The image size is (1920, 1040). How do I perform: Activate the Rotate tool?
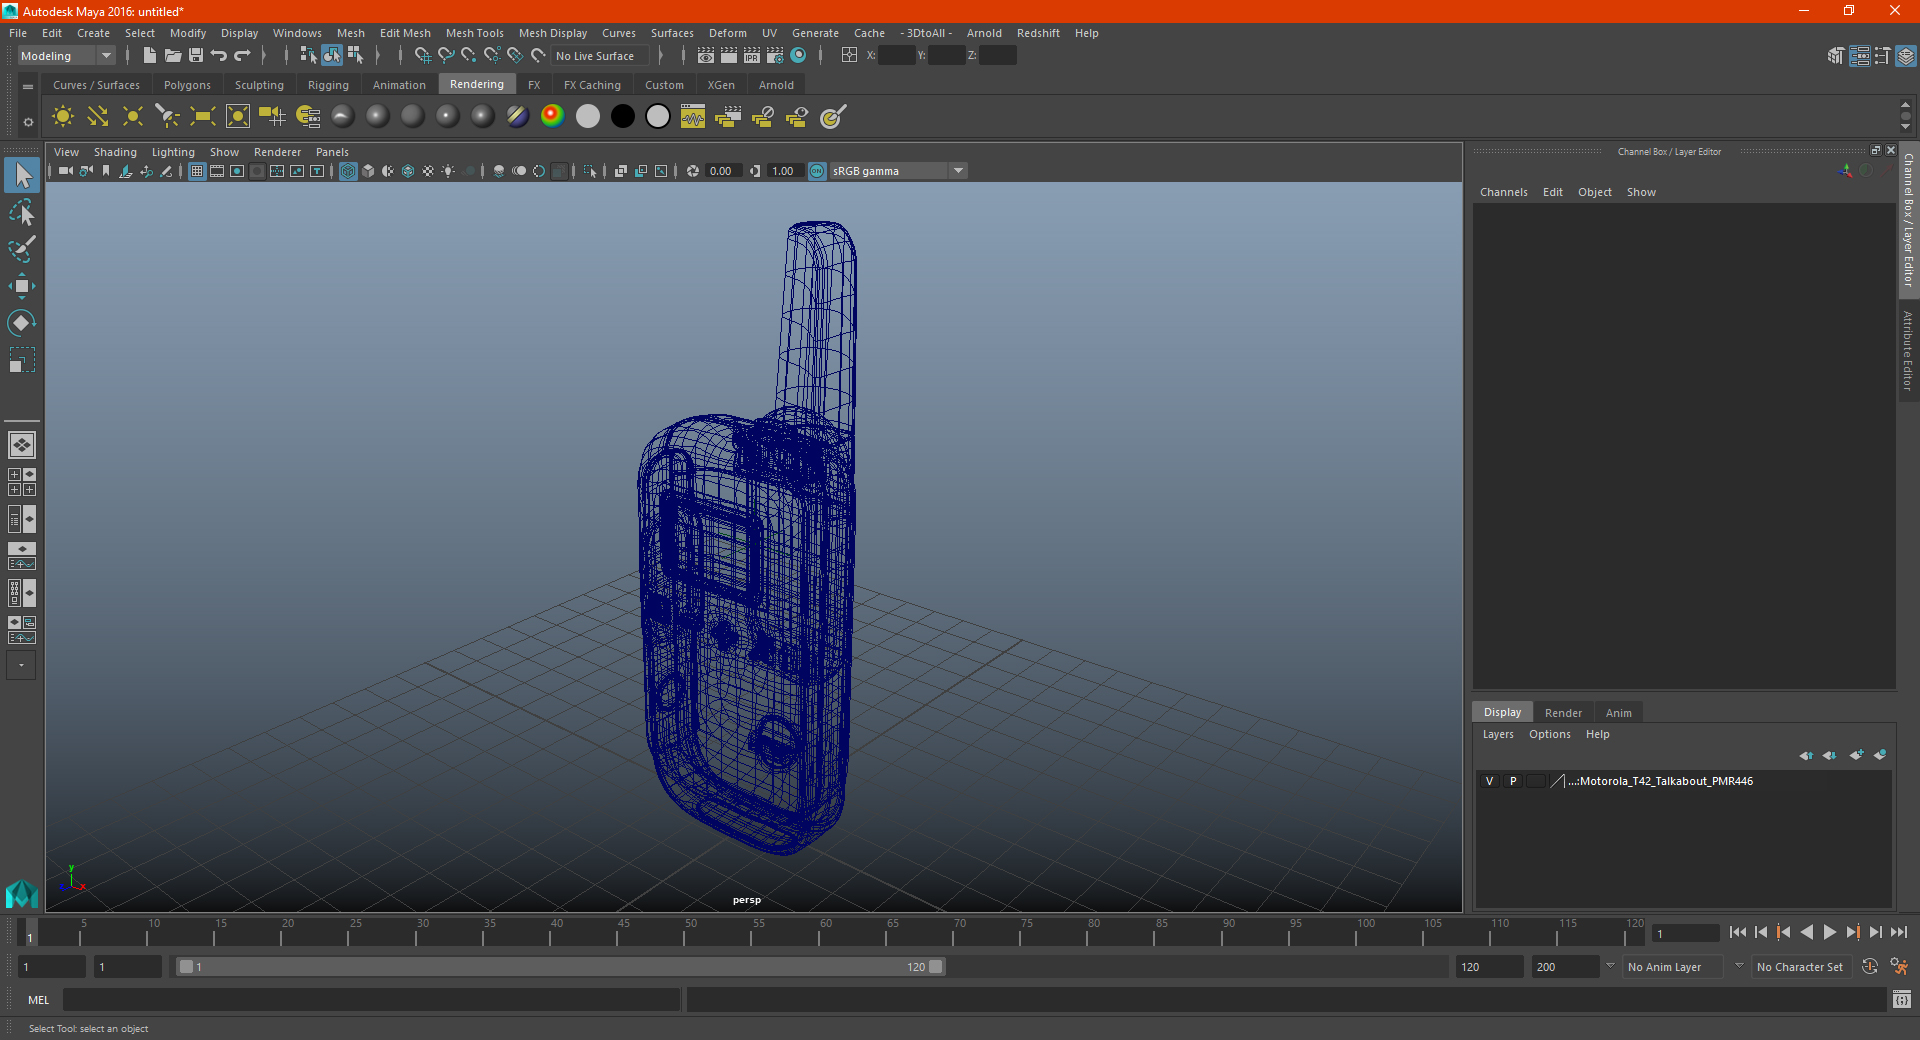click(22, 322)
